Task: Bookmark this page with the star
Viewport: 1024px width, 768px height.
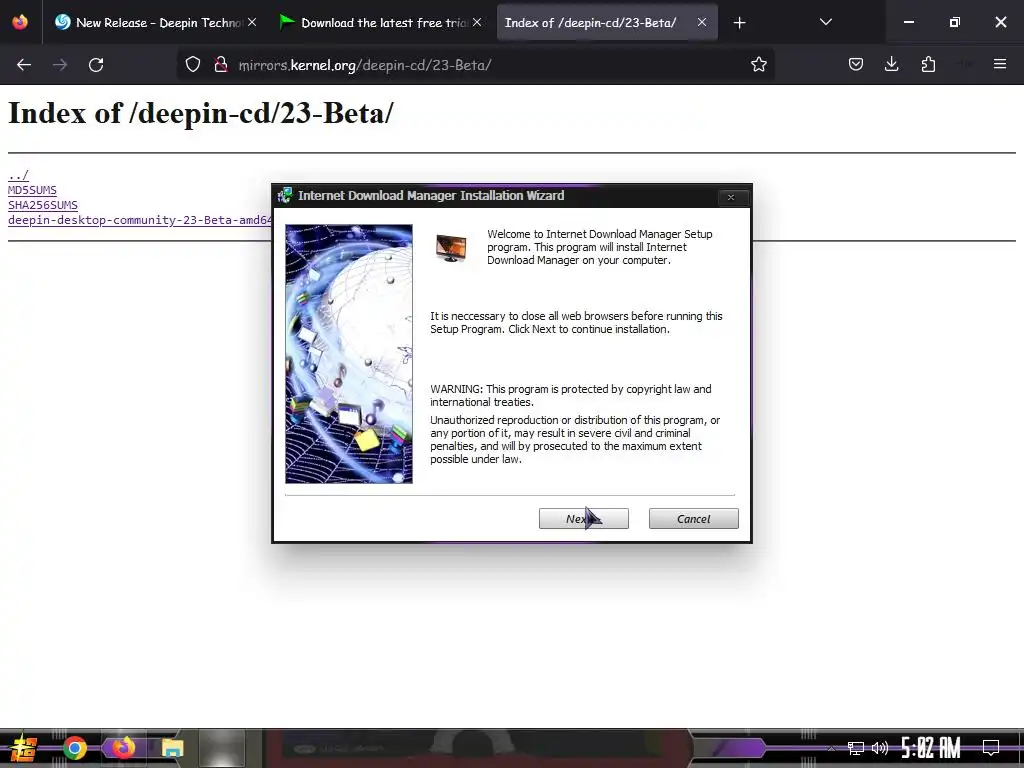Action: click(x=758, y=65)
